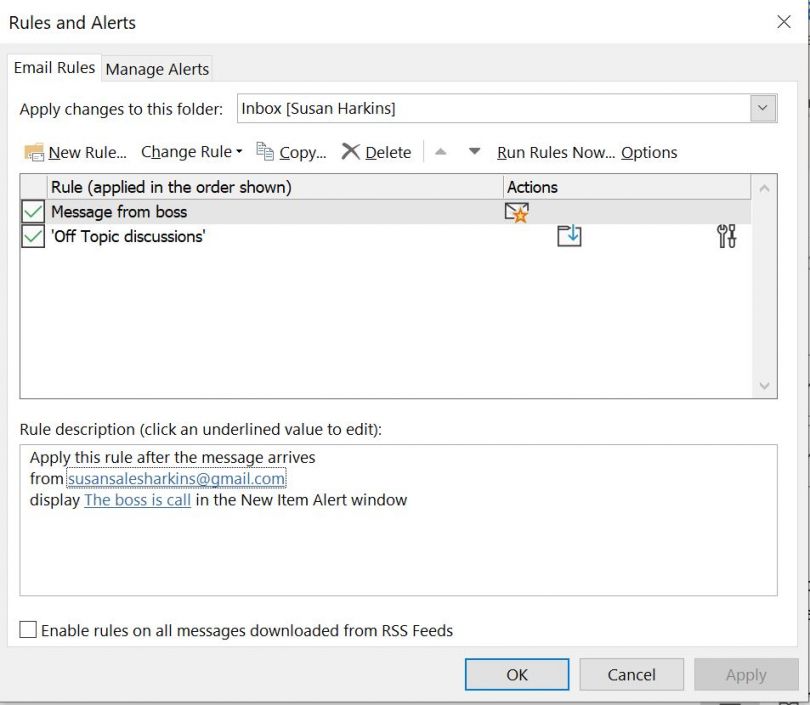Click the Delete rule icon
Image resolution: width=810 pixels, height=705 pixels.
[x=352, y=151]
